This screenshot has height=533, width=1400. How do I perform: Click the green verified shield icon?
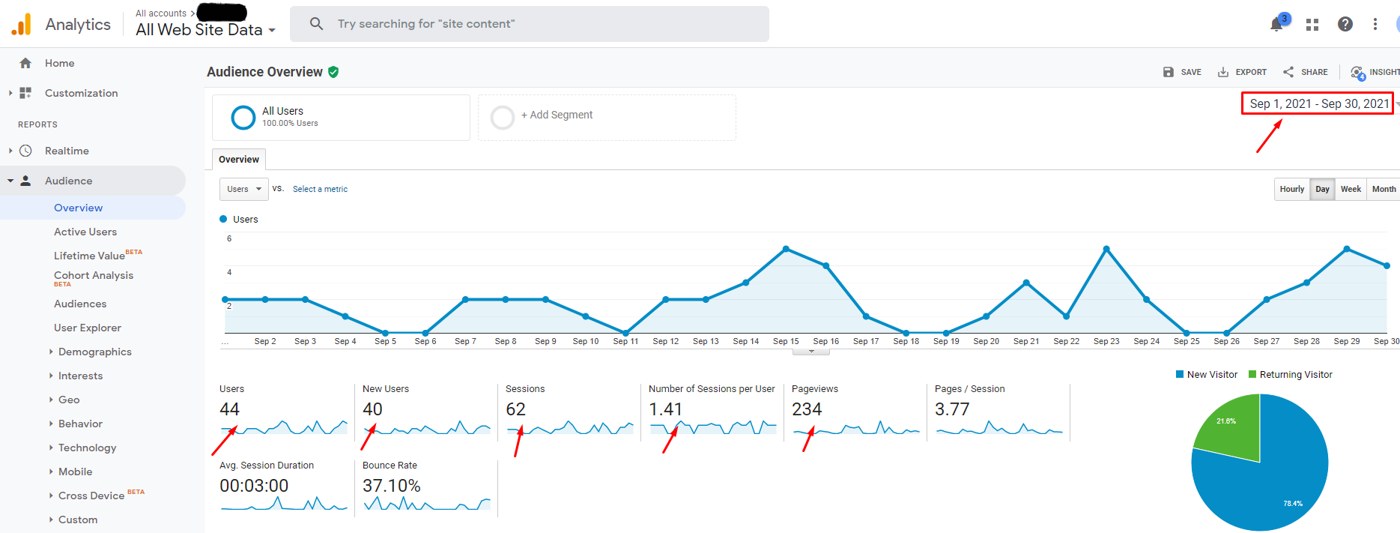click(333, 72)
